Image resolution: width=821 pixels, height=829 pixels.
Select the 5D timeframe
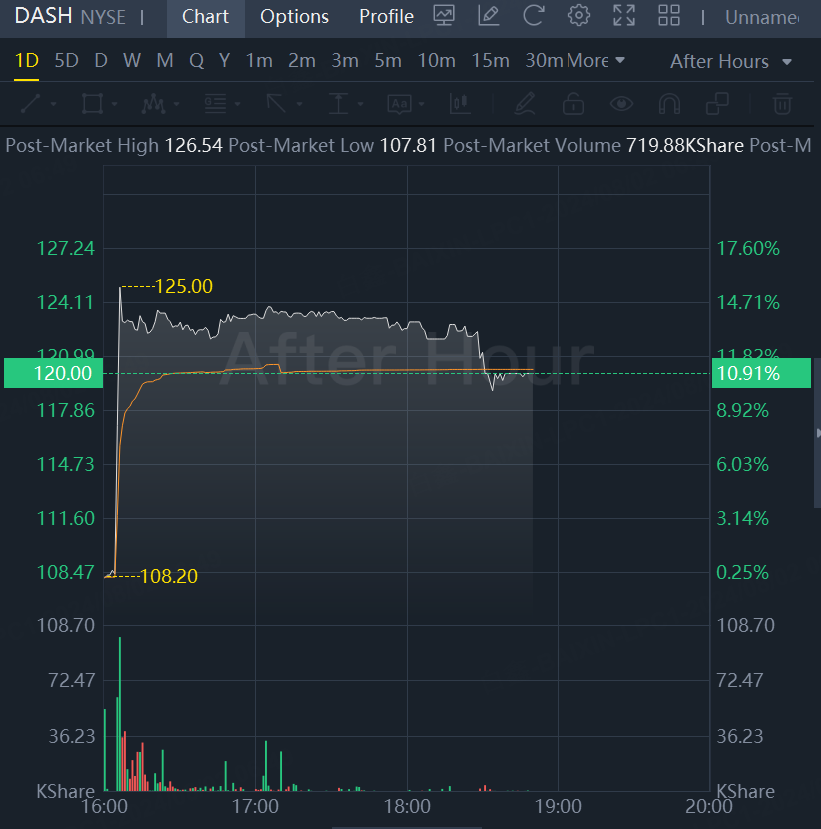pos(67,61)
